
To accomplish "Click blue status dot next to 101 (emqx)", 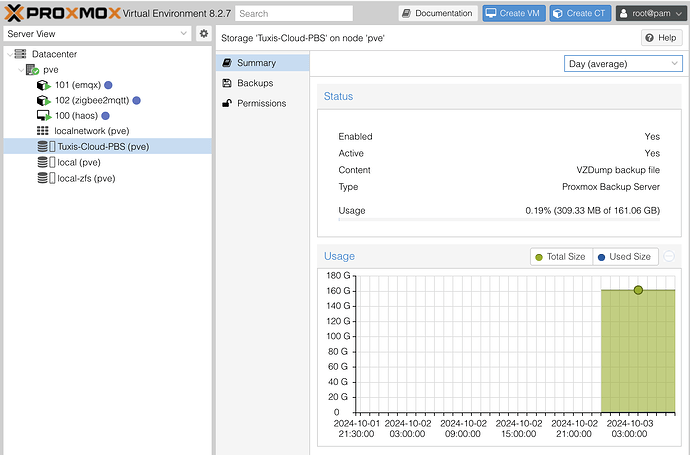I will tap(108, 85).
